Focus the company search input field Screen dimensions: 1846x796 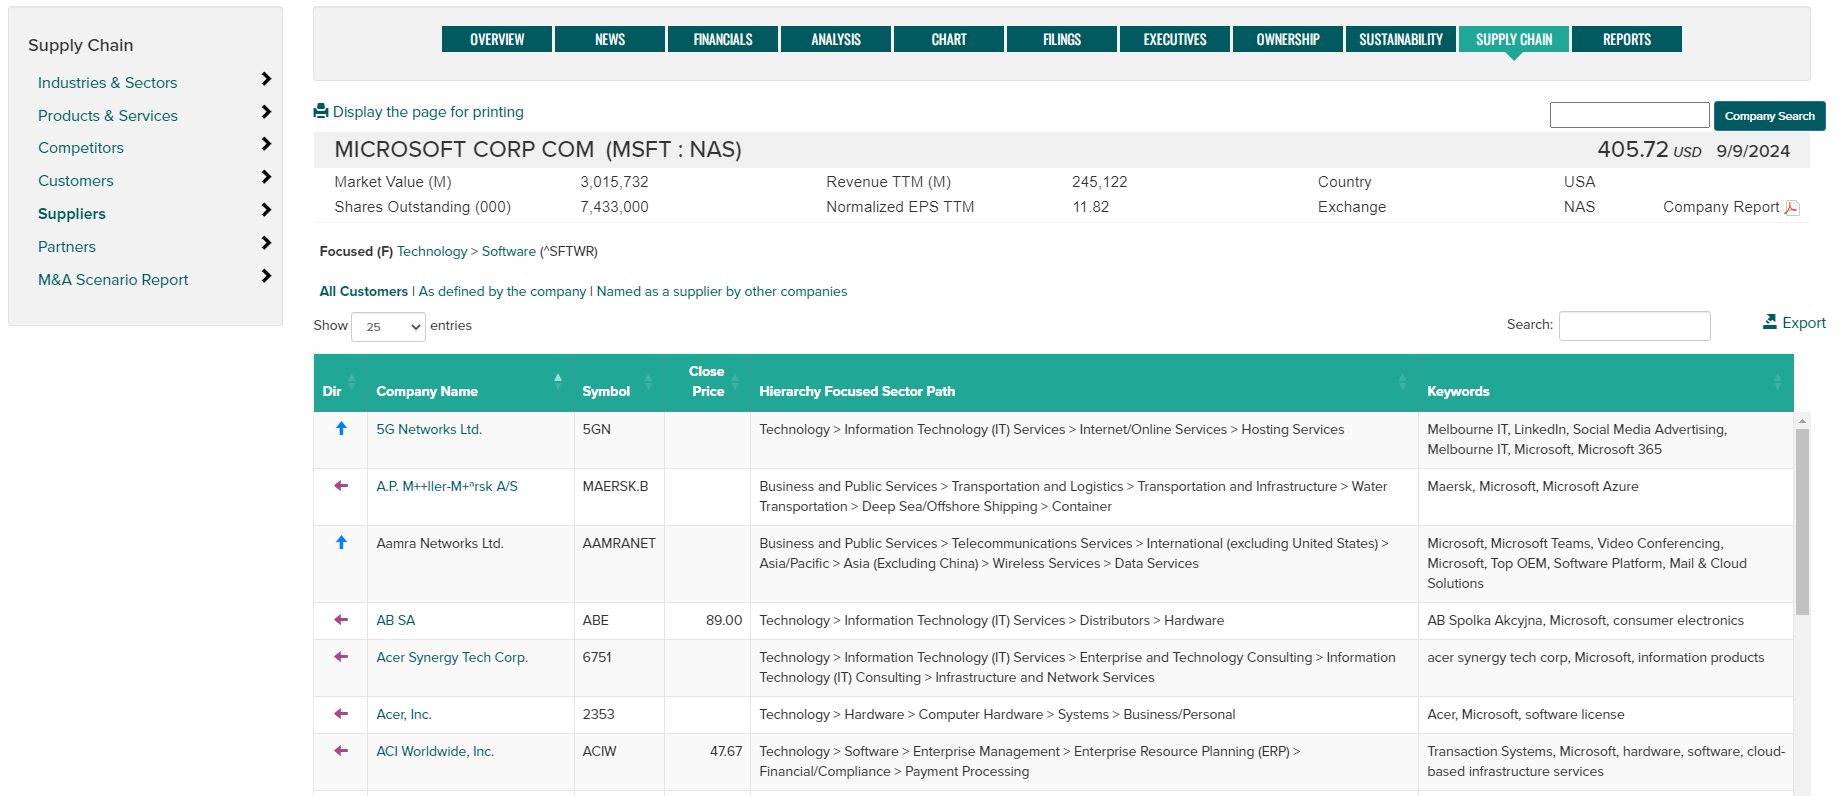pyautogui.click(x=1630, y=115)
